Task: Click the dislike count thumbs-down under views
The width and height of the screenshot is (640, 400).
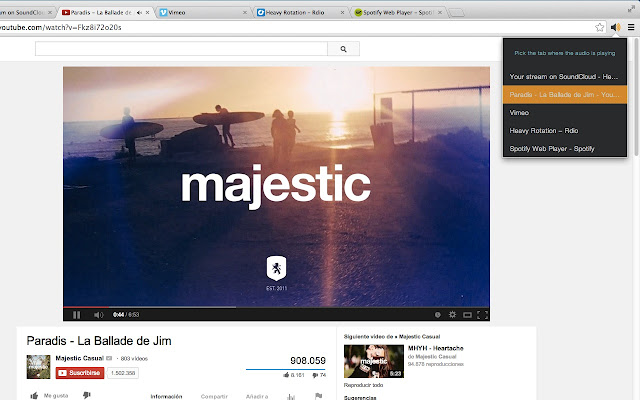Action: pos(319,375)
